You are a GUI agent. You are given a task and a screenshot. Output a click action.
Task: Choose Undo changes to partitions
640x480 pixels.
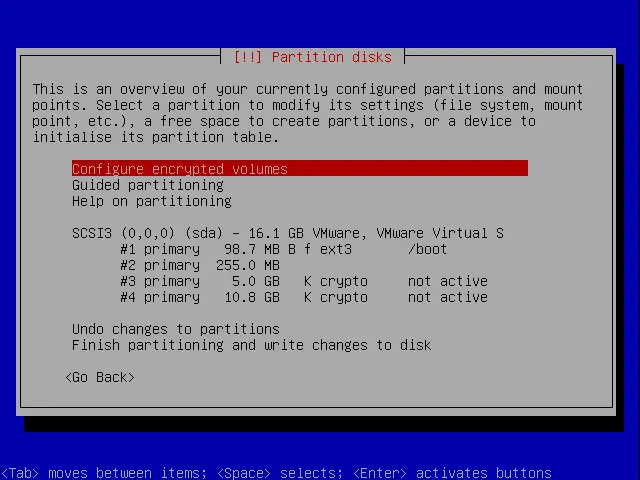[176, 329]
